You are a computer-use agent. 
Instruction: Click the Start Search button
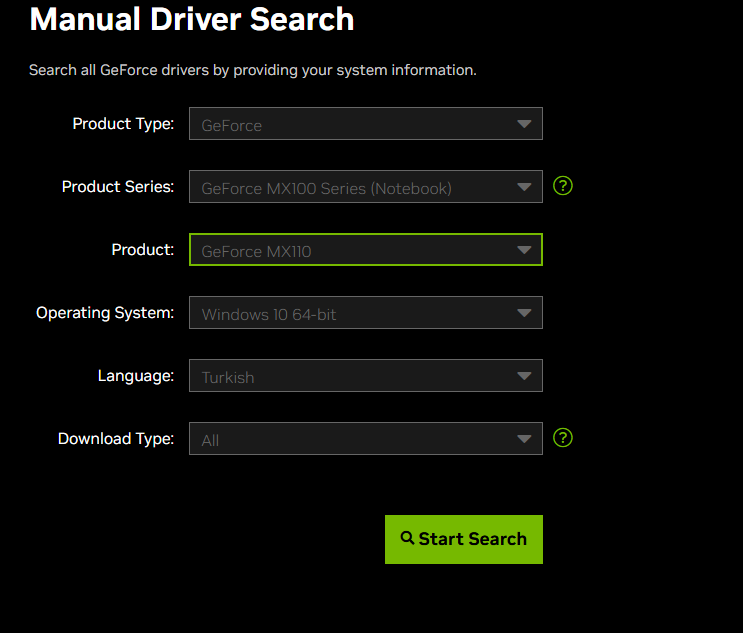pos(464,540)
